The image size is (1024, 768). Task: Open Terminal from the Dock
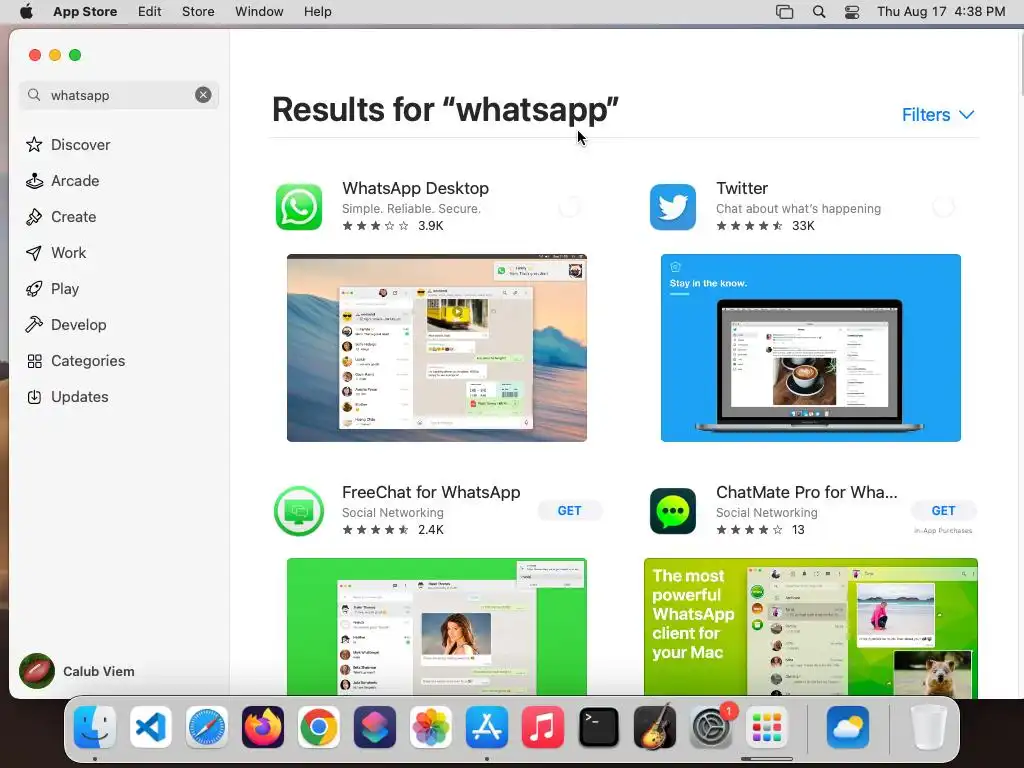tap(599, 727)
